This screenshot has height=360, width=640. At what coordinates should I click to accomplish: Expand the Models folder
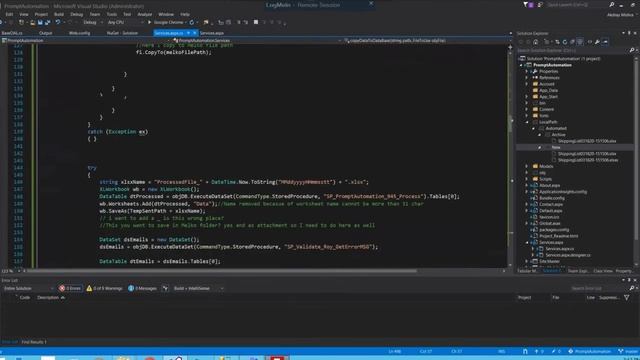[527, 167]
